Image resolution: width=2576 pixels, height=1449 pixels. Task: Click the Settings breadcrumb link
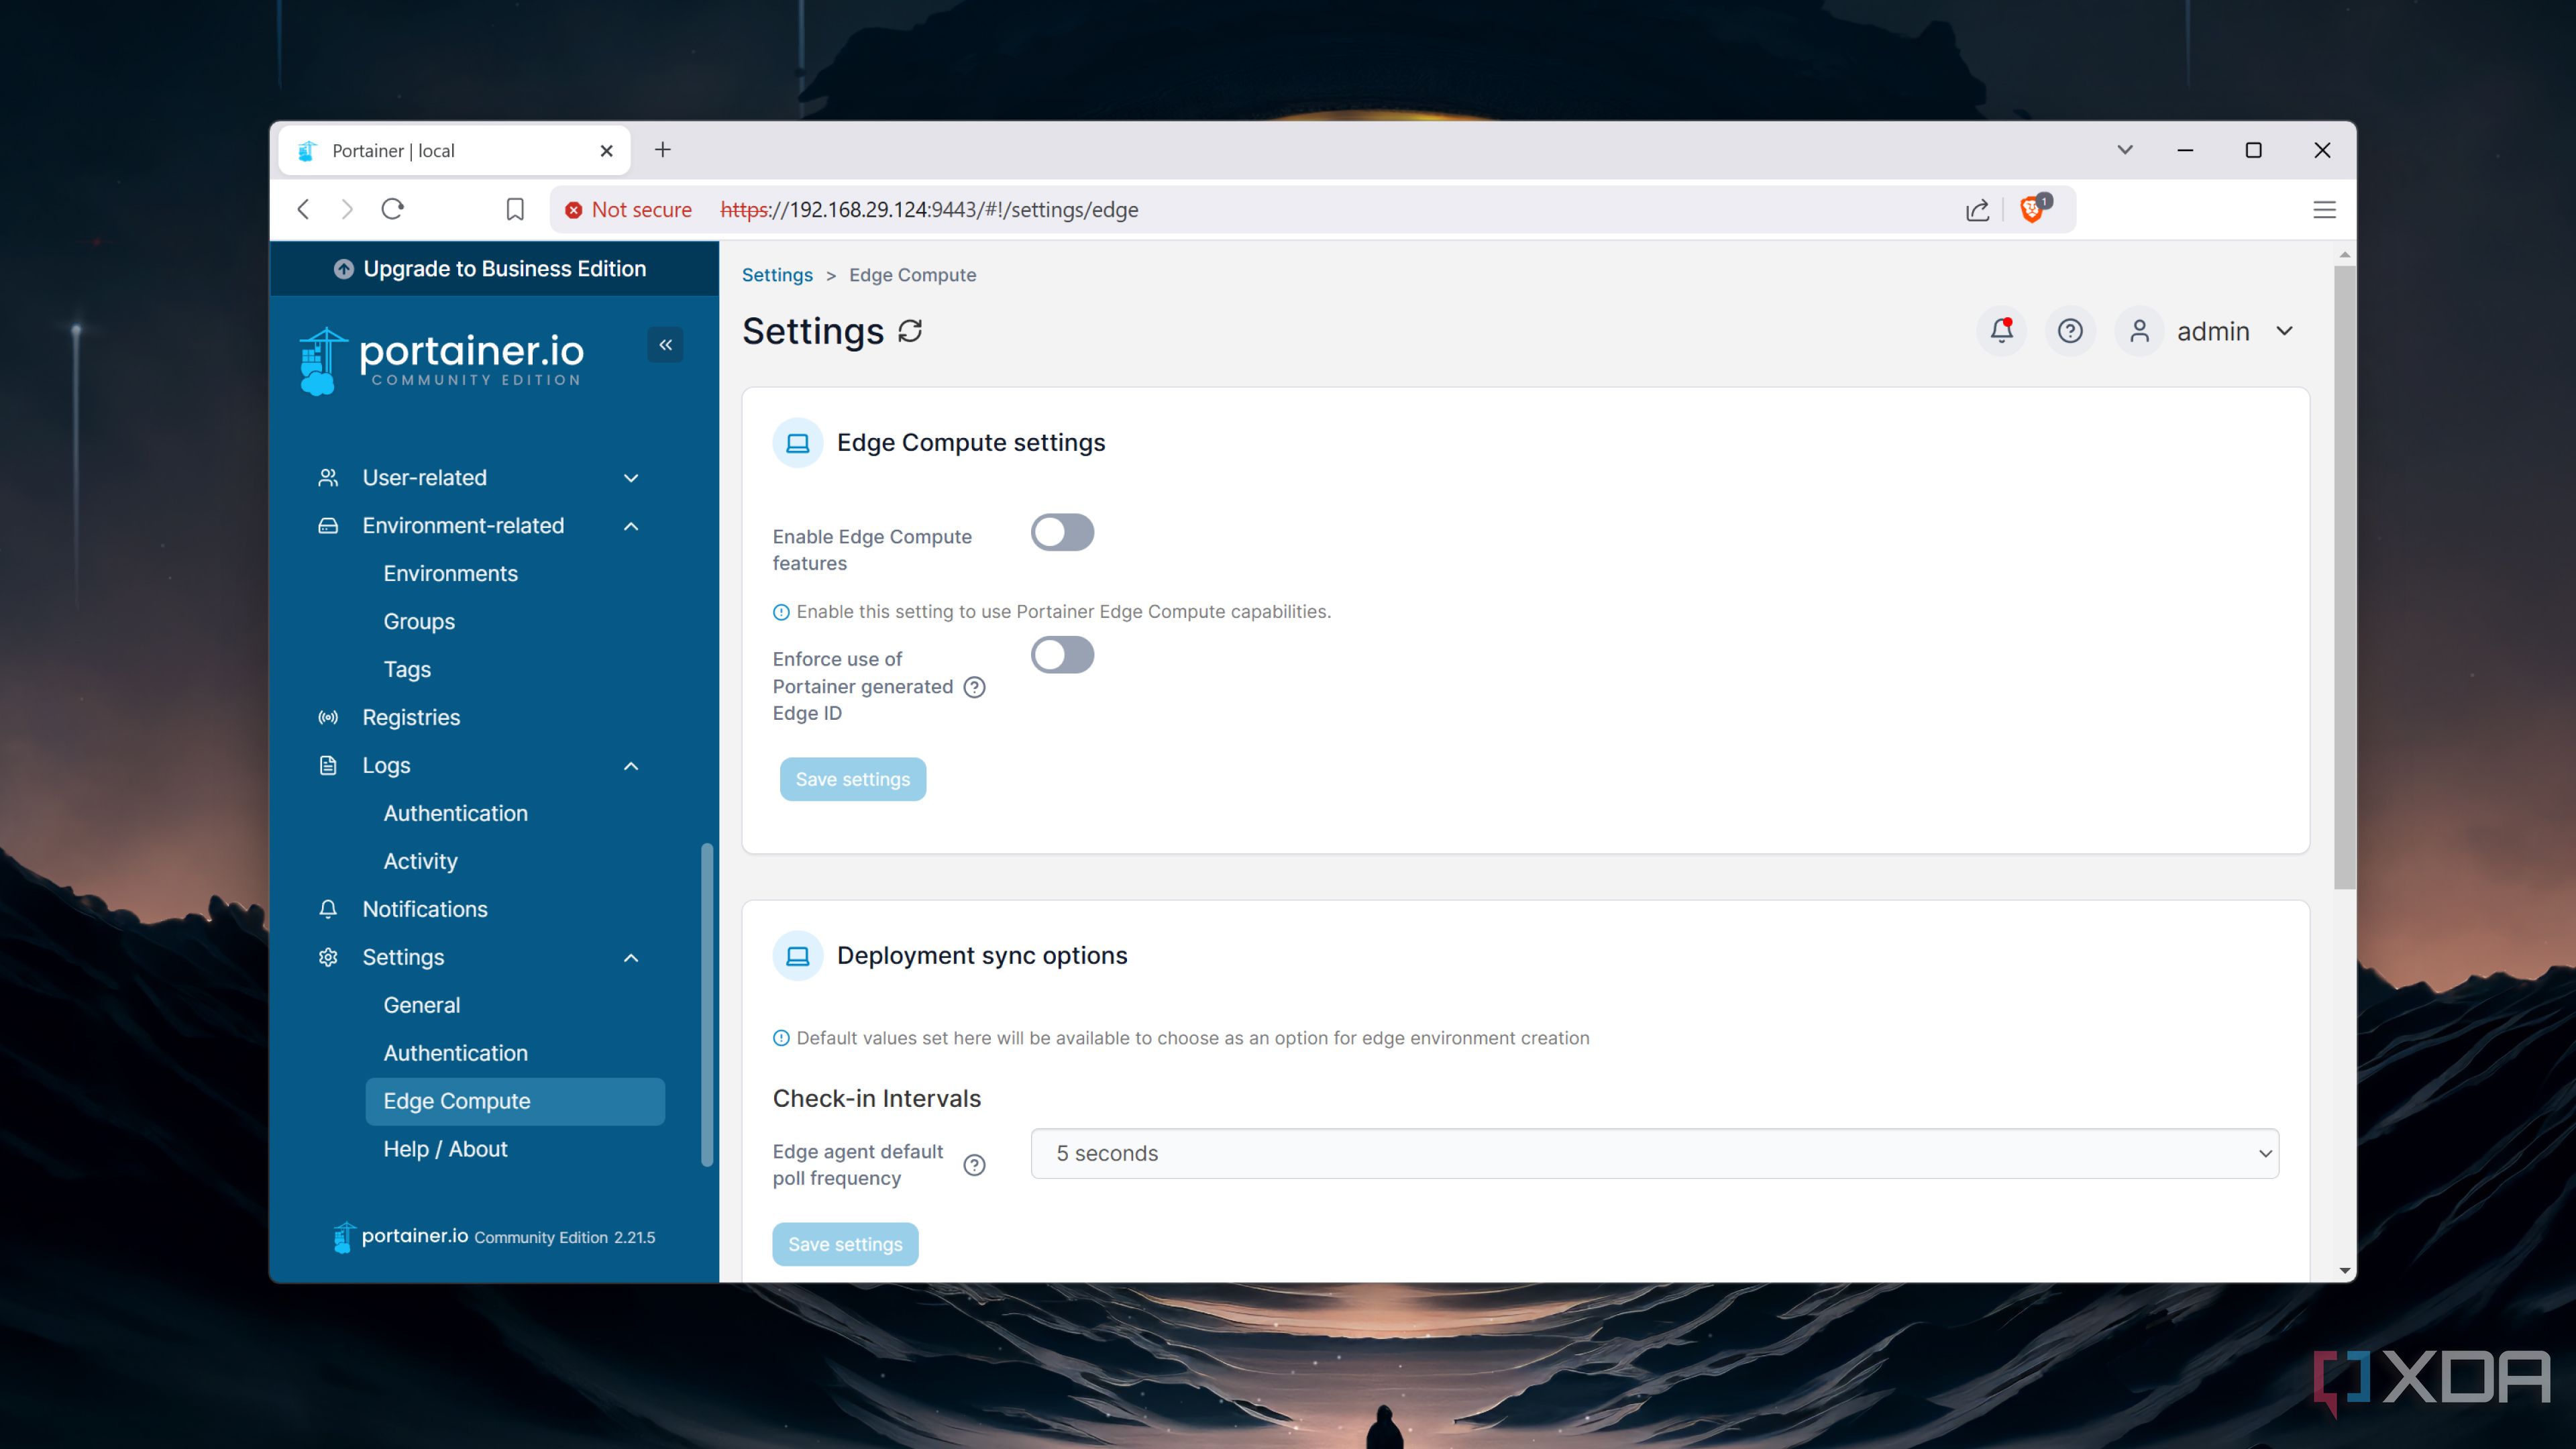point(777,275)
